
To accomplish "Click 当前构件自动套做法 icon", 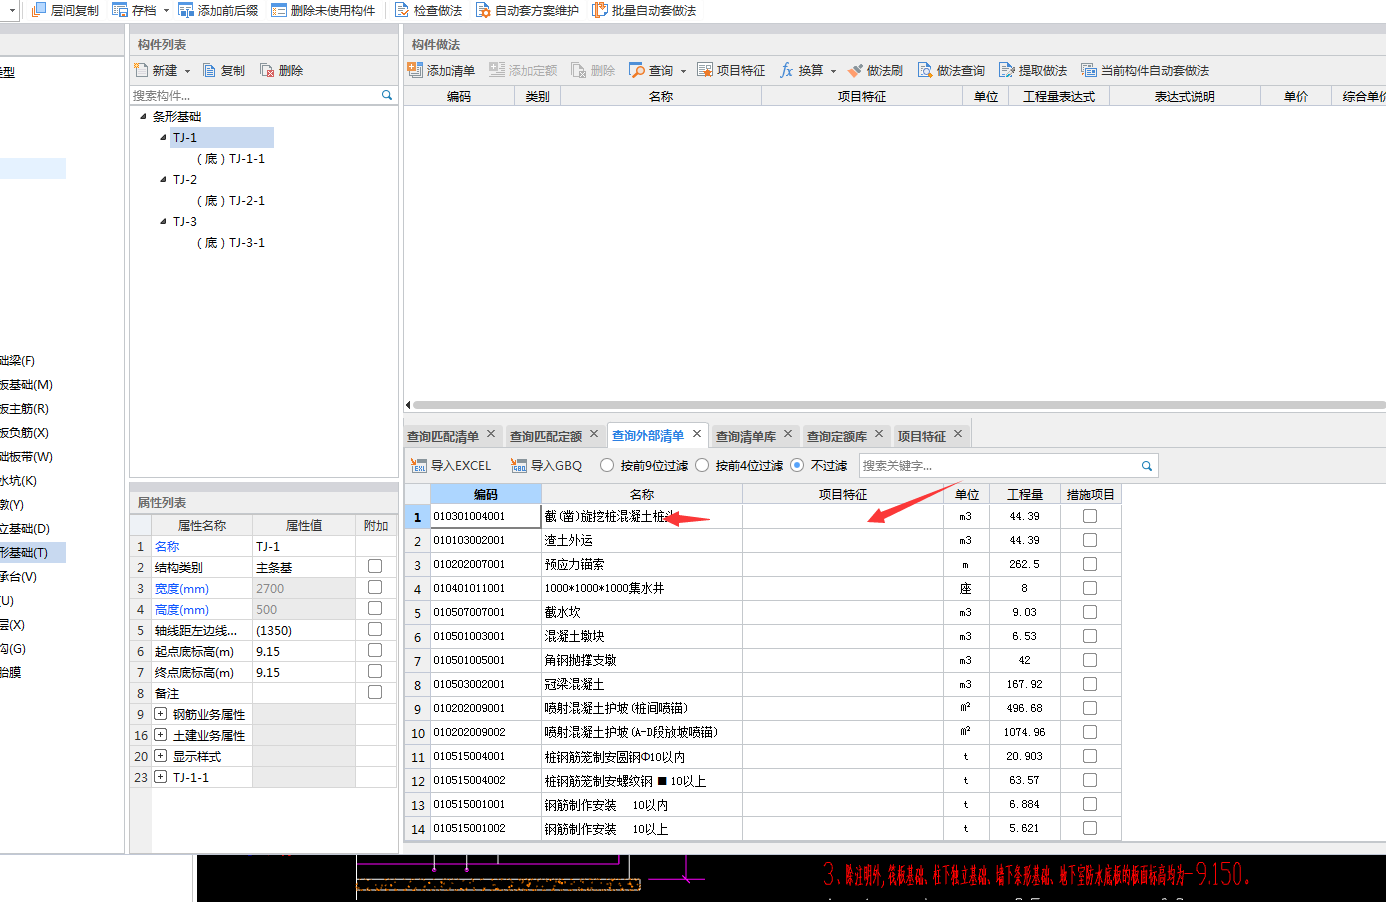I will click(1089, 70).
